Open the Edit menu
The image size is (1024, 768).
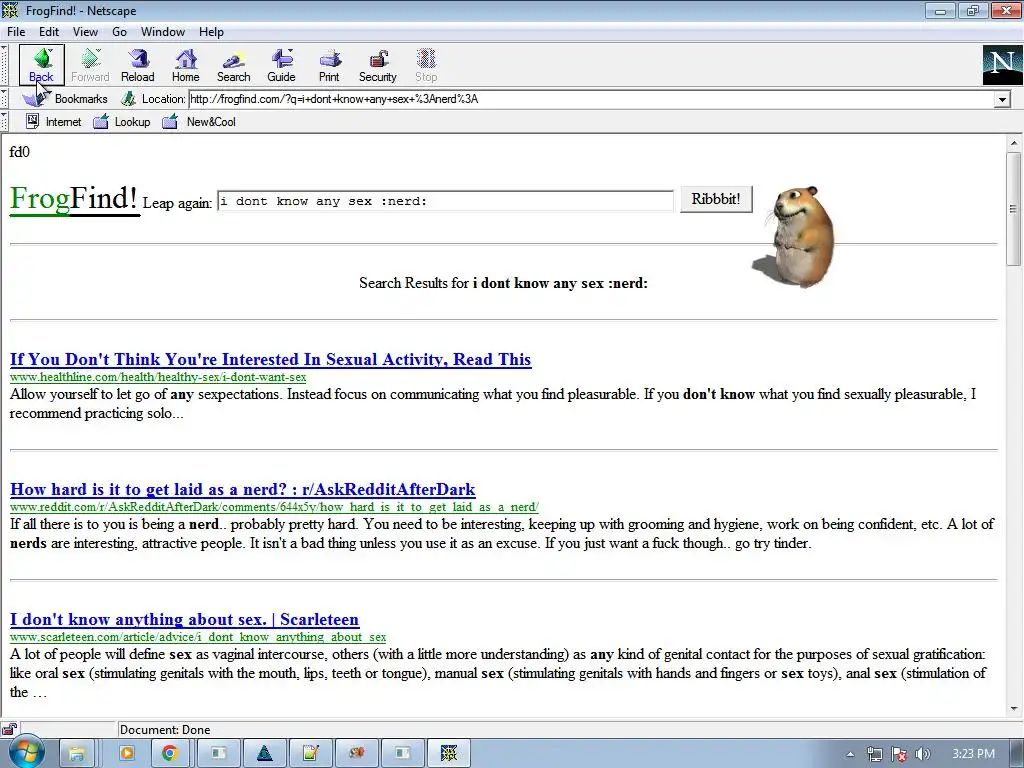click(49, 31)
